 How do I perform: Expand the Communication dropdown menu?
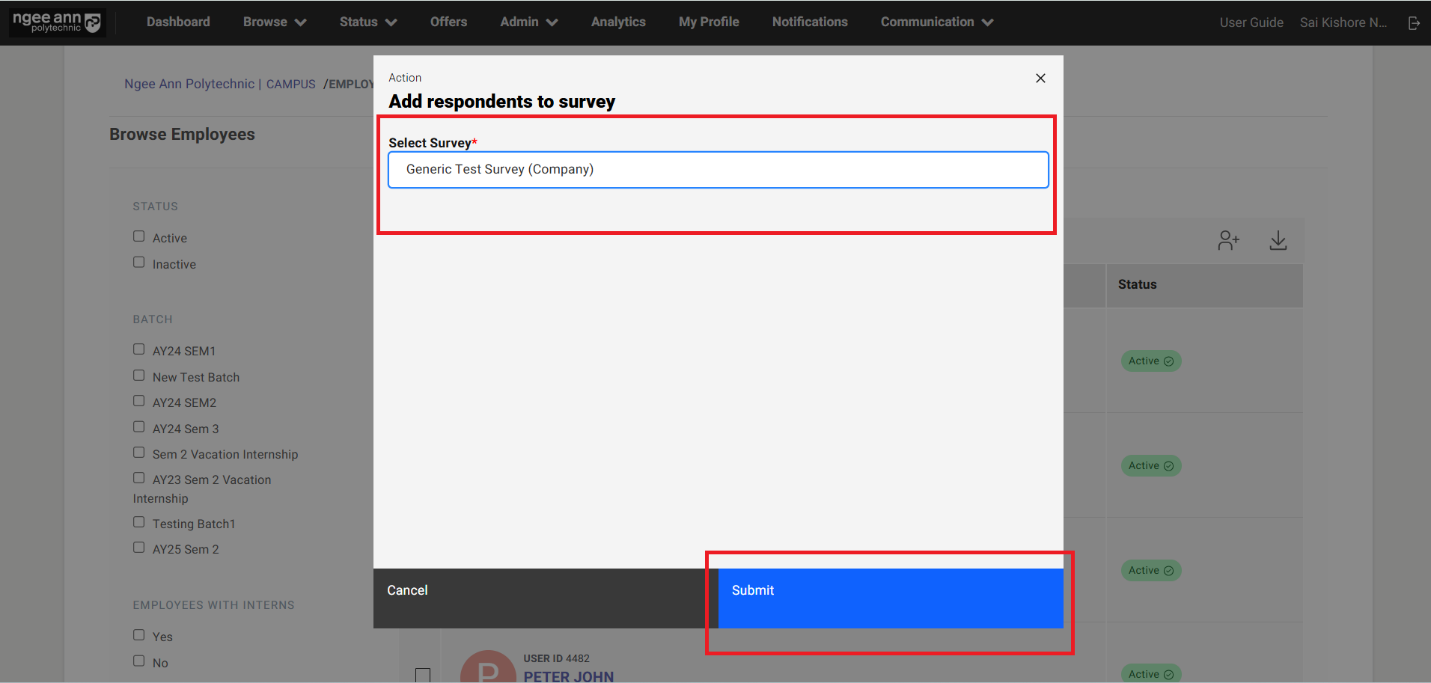936,22
